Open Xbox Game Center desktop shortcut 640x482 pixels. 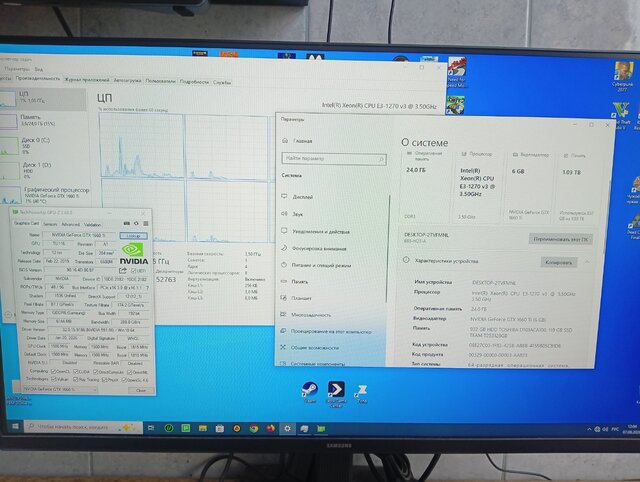tap(336, 393)
